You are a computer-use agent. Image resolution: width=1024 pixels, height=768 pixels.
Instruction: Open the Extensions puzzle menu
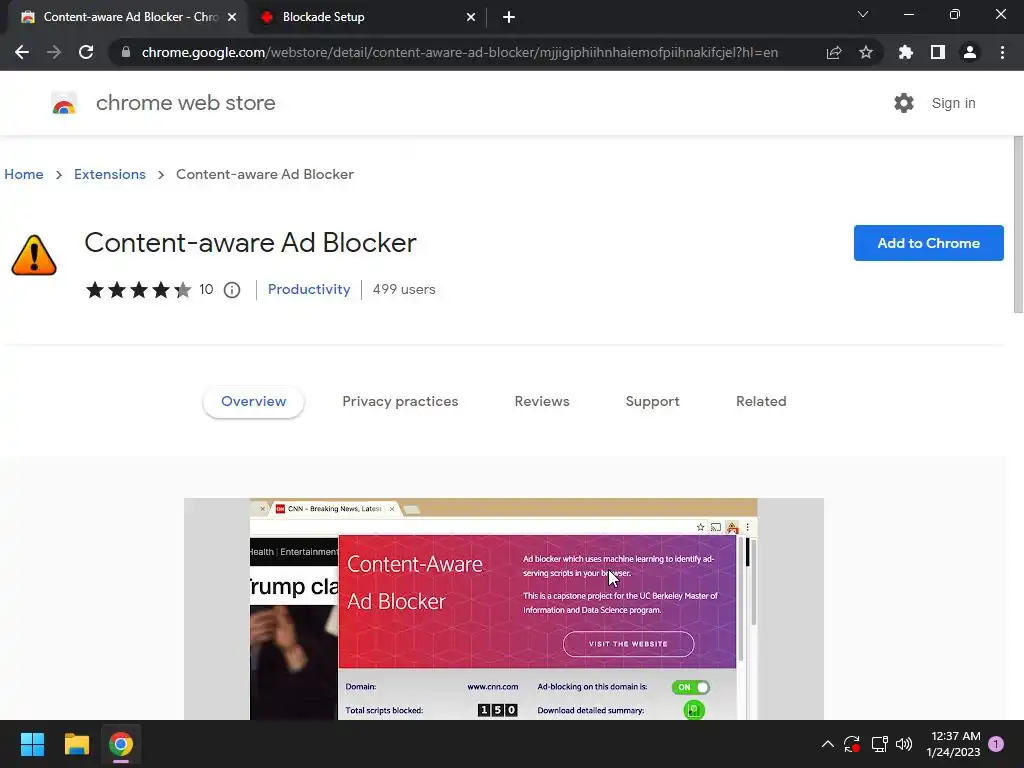[906, 52]
